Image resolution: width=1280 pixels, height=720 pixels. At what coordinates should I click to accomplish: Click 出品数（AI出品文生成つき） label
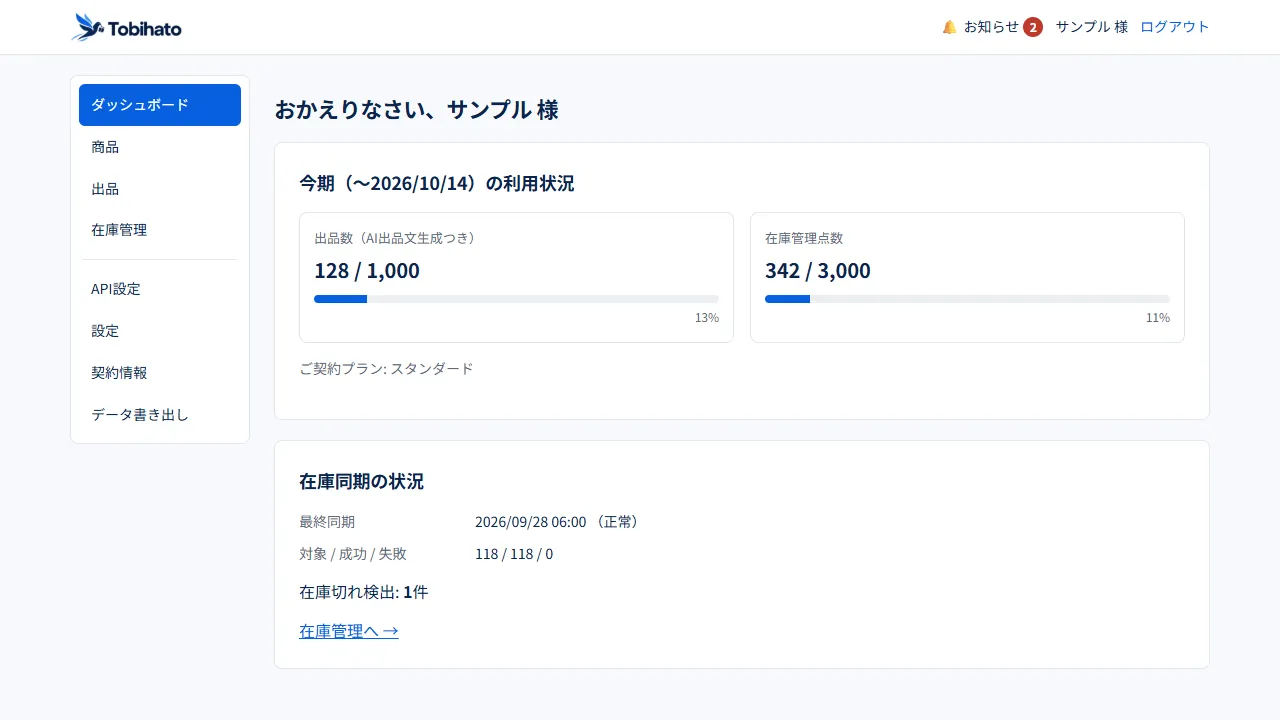pos(398,238)
